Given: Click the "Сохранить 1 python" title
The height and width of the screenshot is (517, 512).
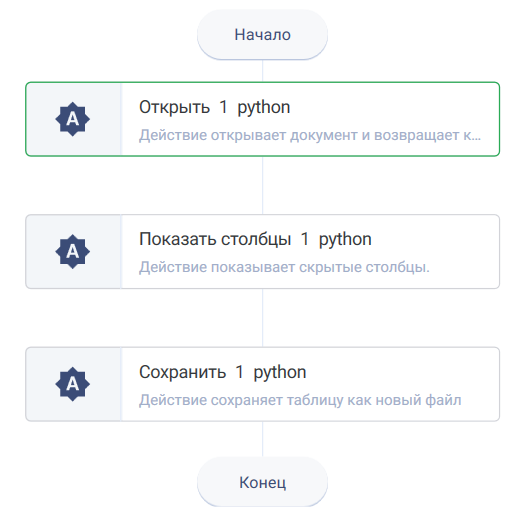Looking at the screenshot, I should pyautogui.click(x=222, y=372).
